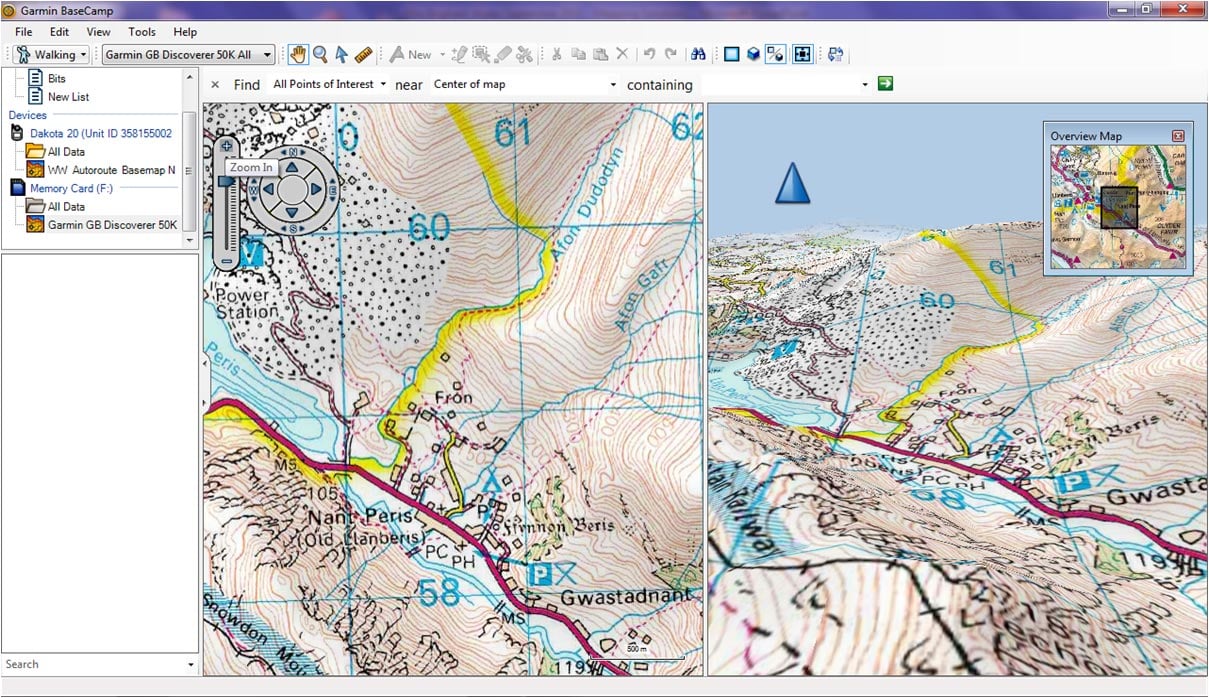Pan the map down with the south arrow
The image size is (1209, 698).
point(292,212)
